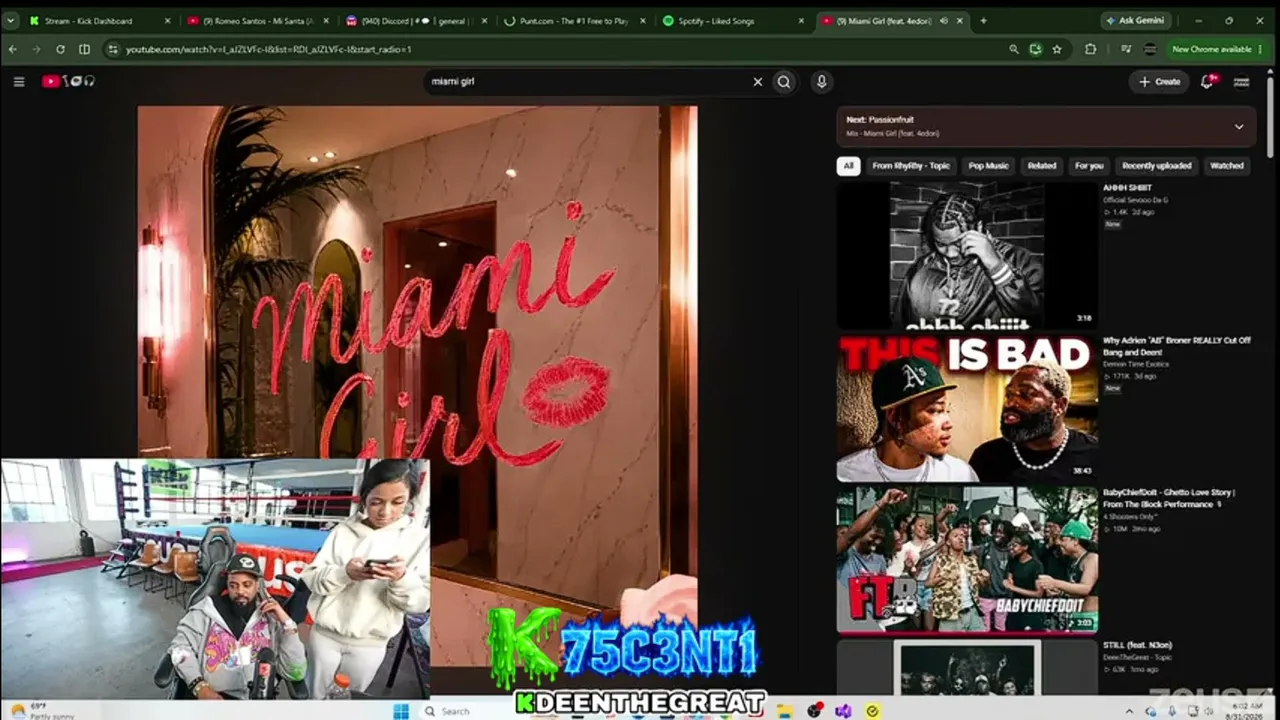This screenshot has height=720, width=1280.
Task: Open the Chrome tab search dropdown
Action: [x=11, y=20]
